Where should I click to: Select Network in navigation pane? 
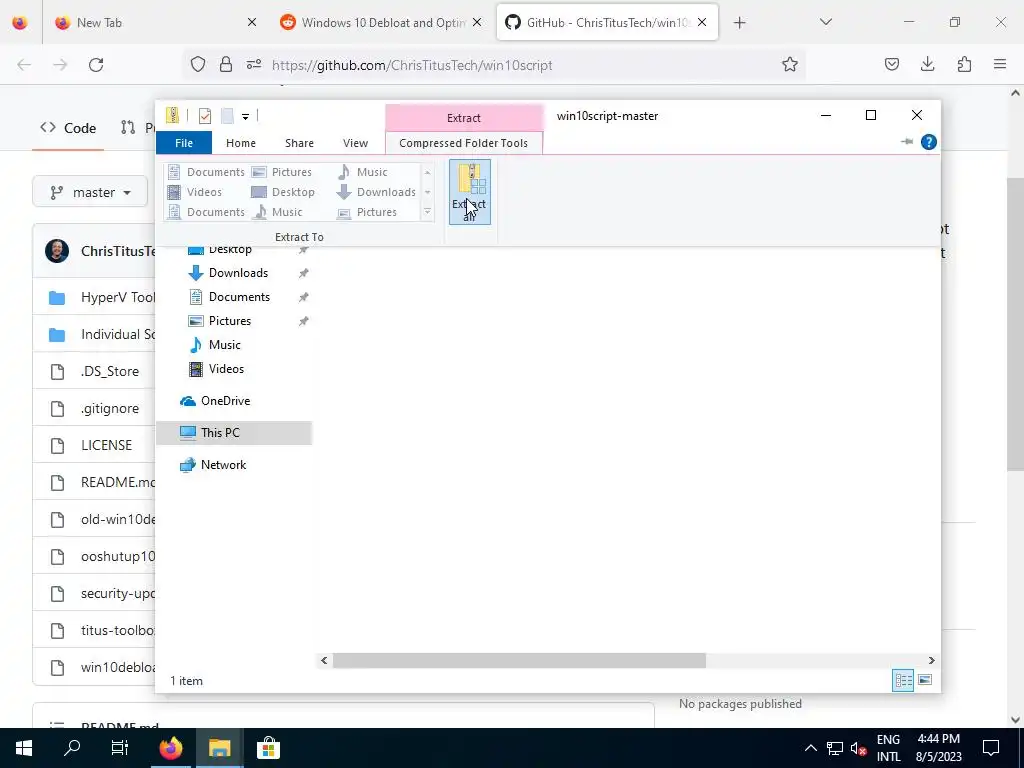click(223, 465)
